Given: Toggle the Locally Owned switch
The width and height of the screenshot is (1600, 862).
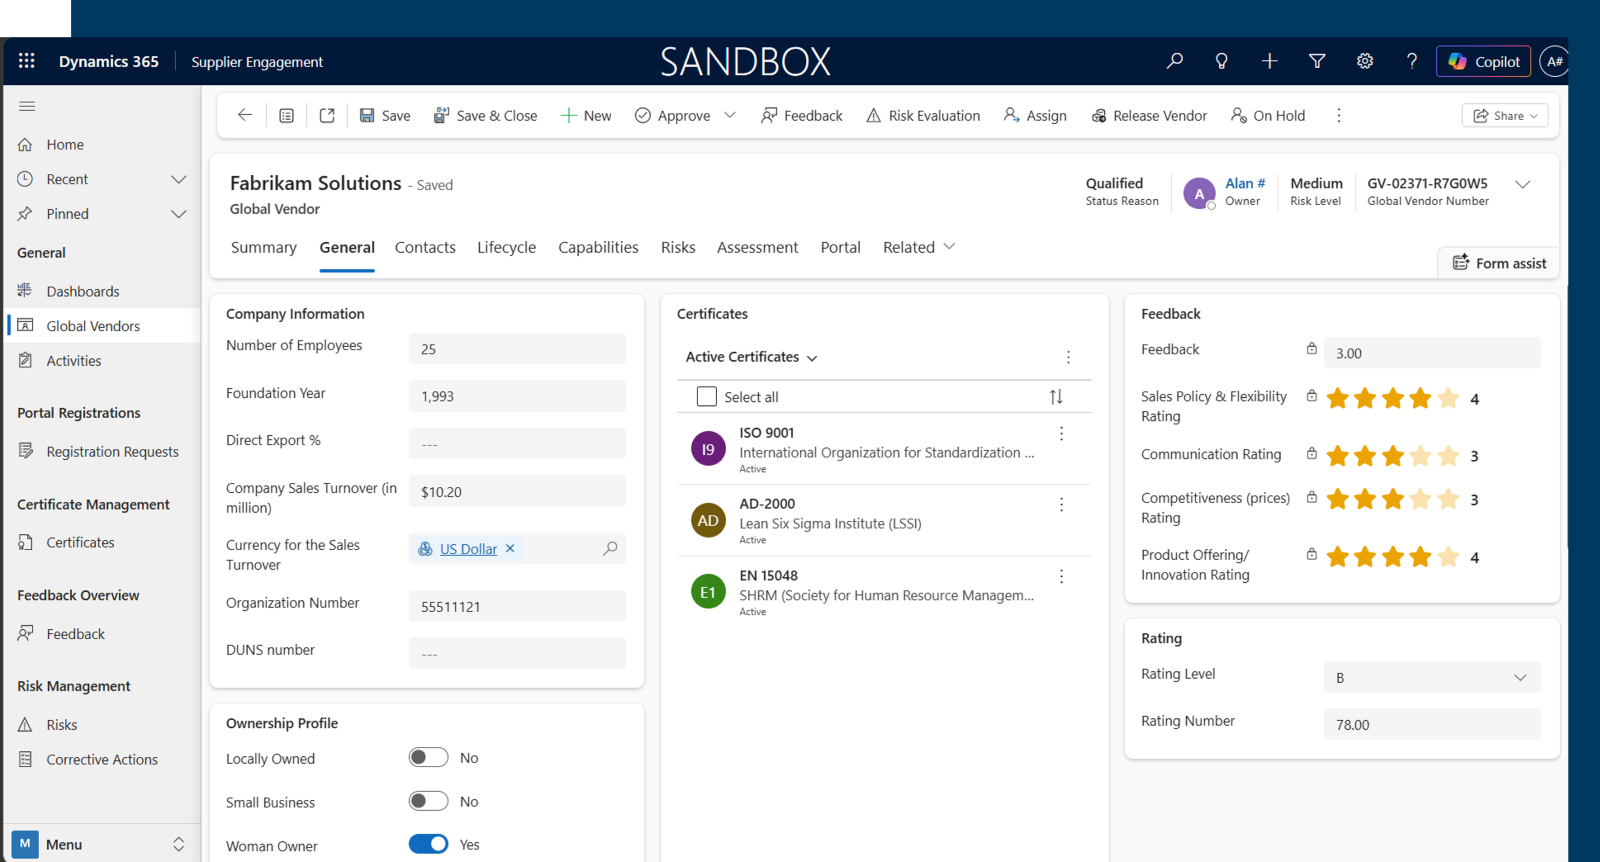Looking at the screenshot, I should [x=428, y=758].
